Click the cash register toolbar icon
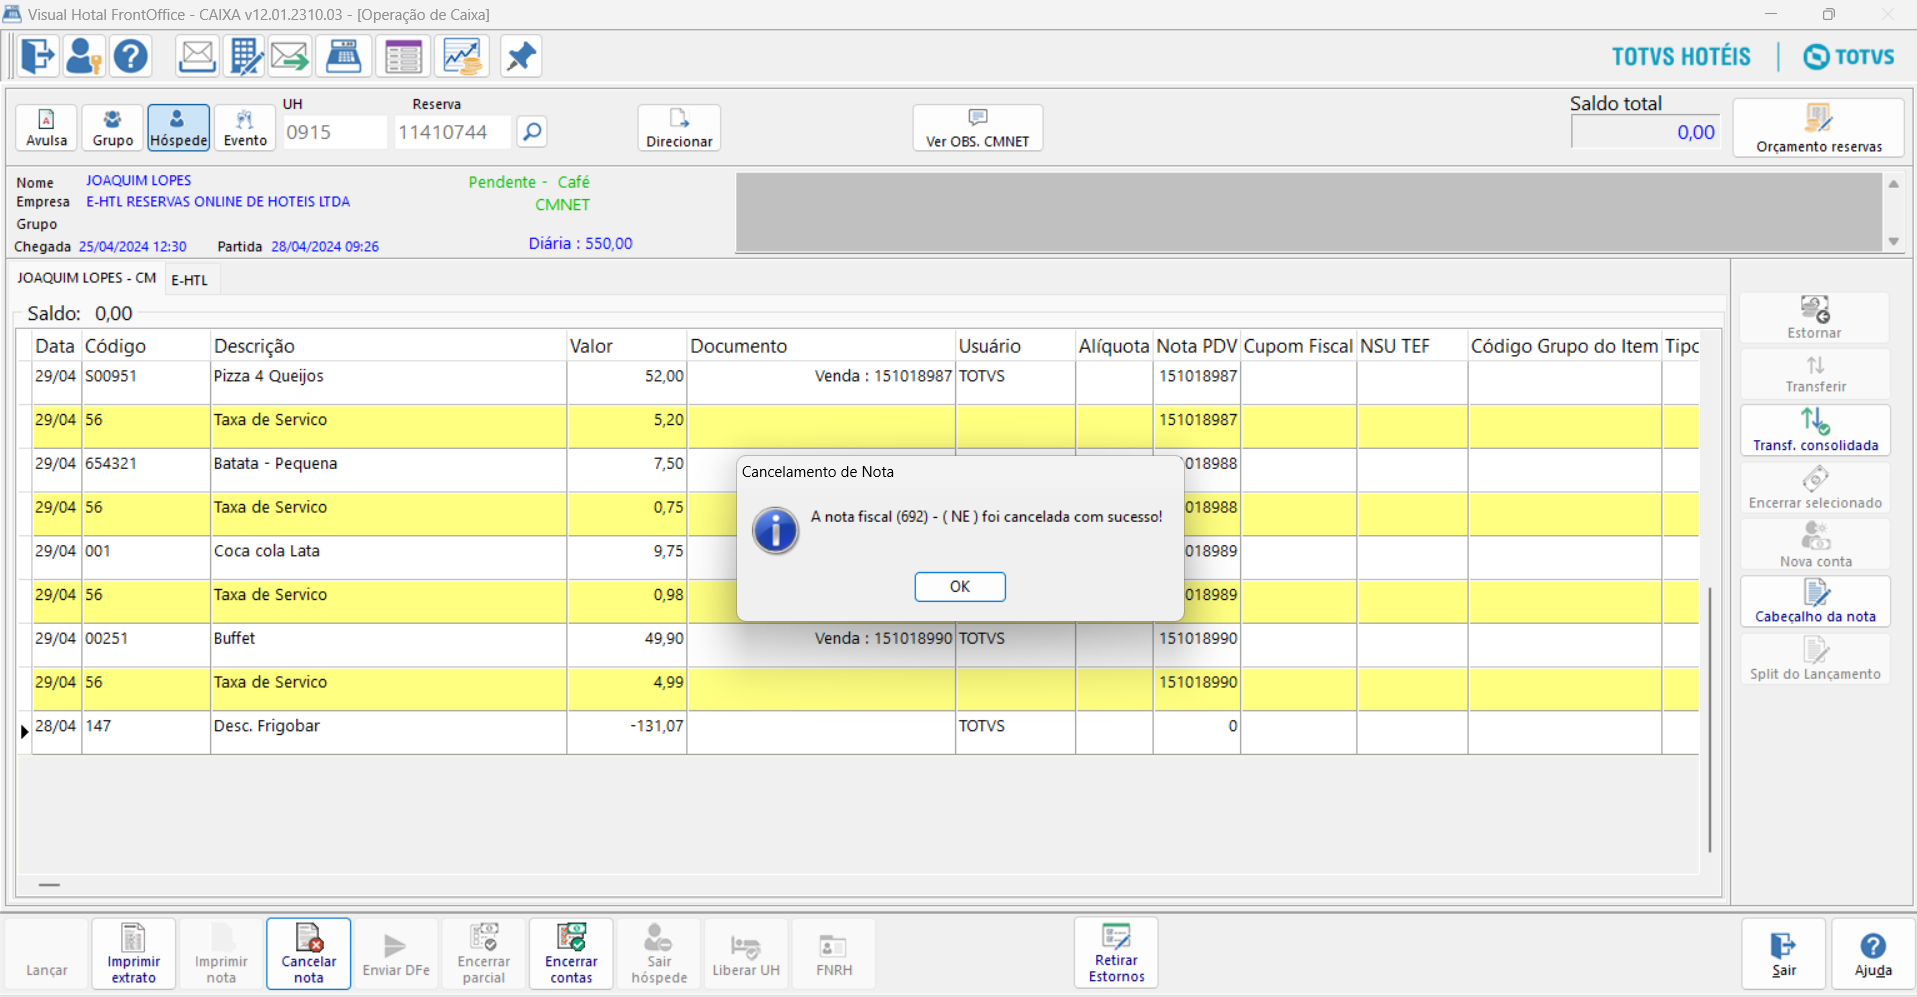This screenshot has height=997, width=1917. pos(344,56)
